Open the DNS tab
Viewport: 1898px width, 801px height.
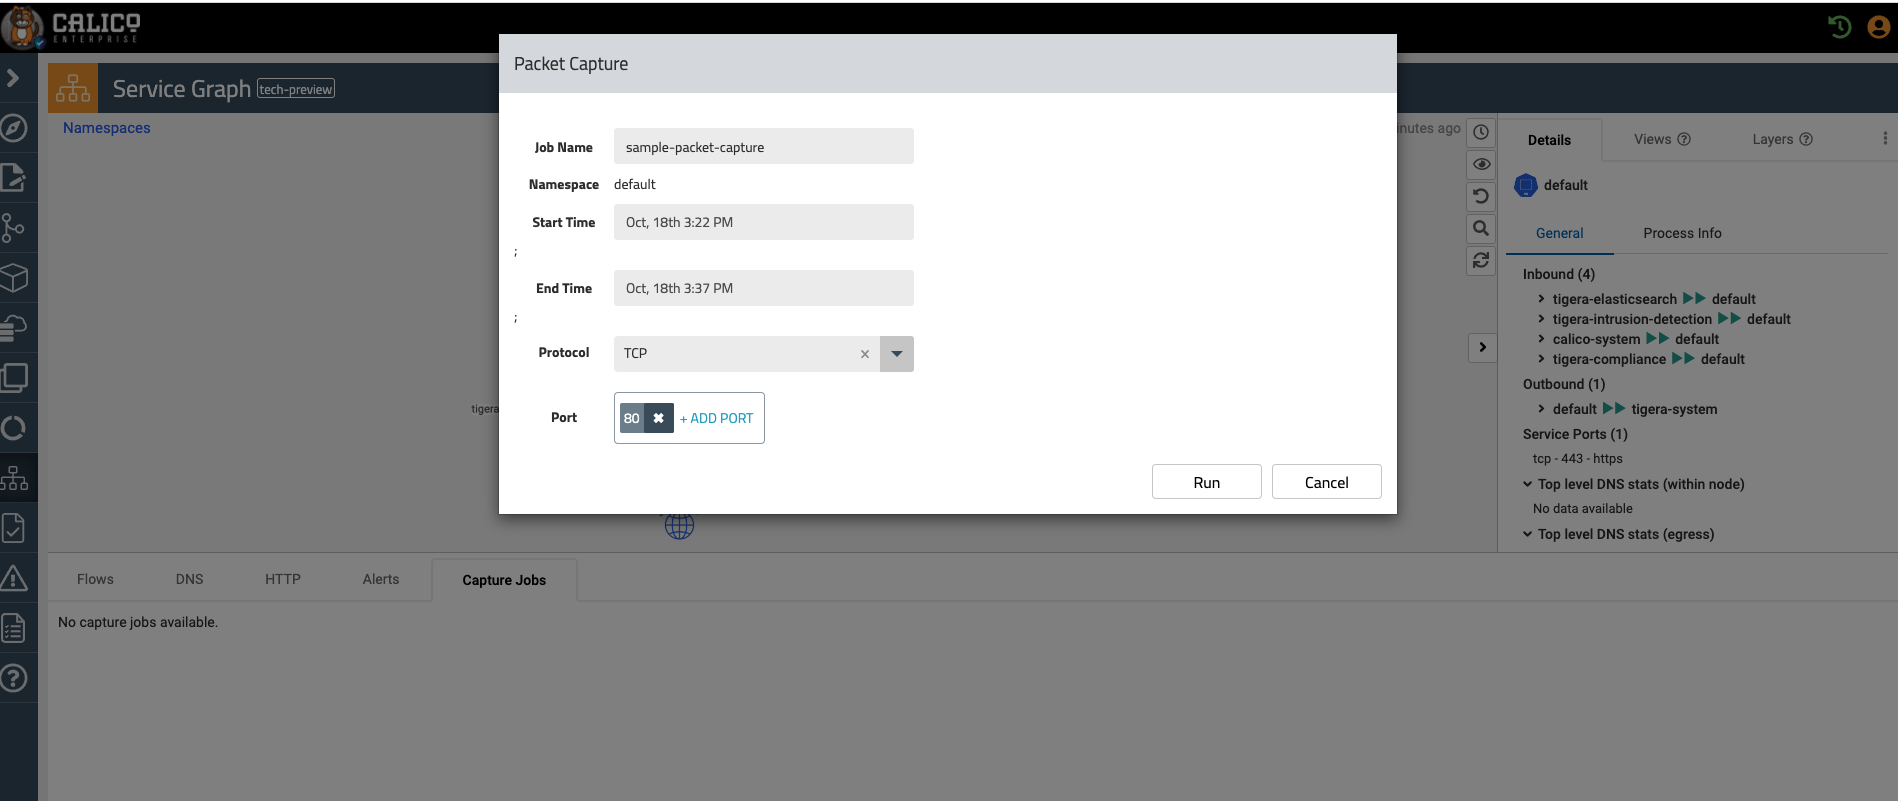pyautogui.click(x=189, y=579)
